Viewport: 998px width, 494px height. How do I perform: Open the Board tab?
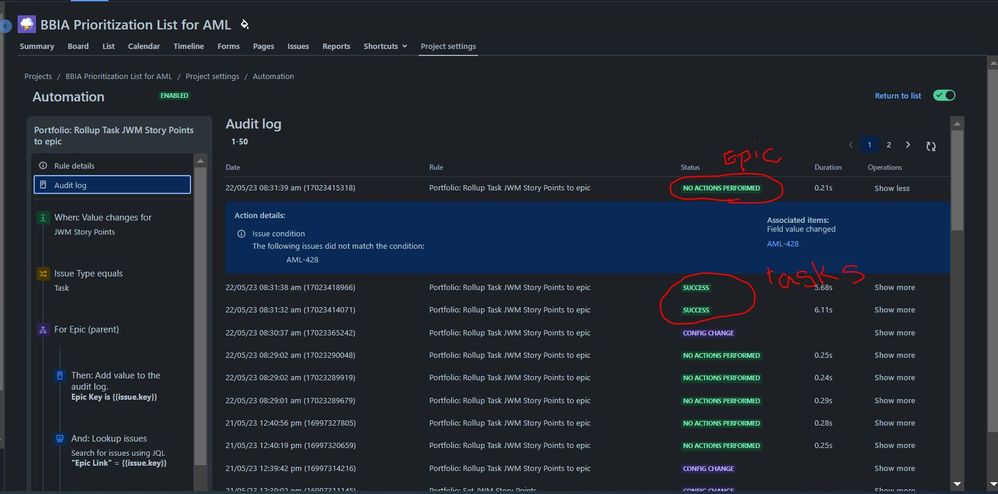[x=78, y=46]
